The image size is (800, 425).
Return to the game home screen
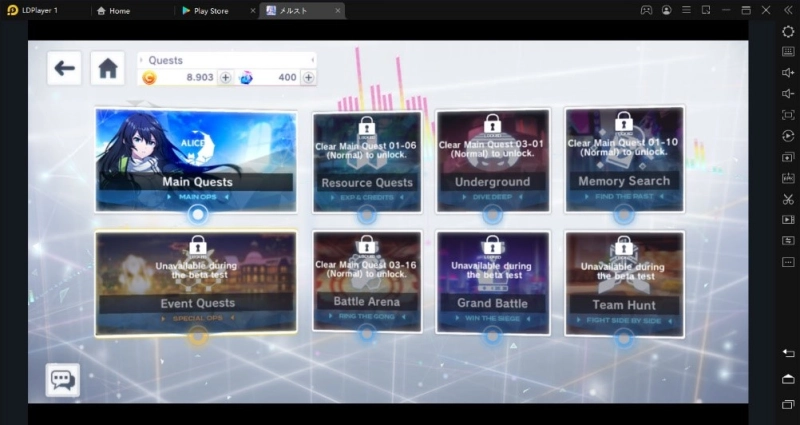click(108, 68)
